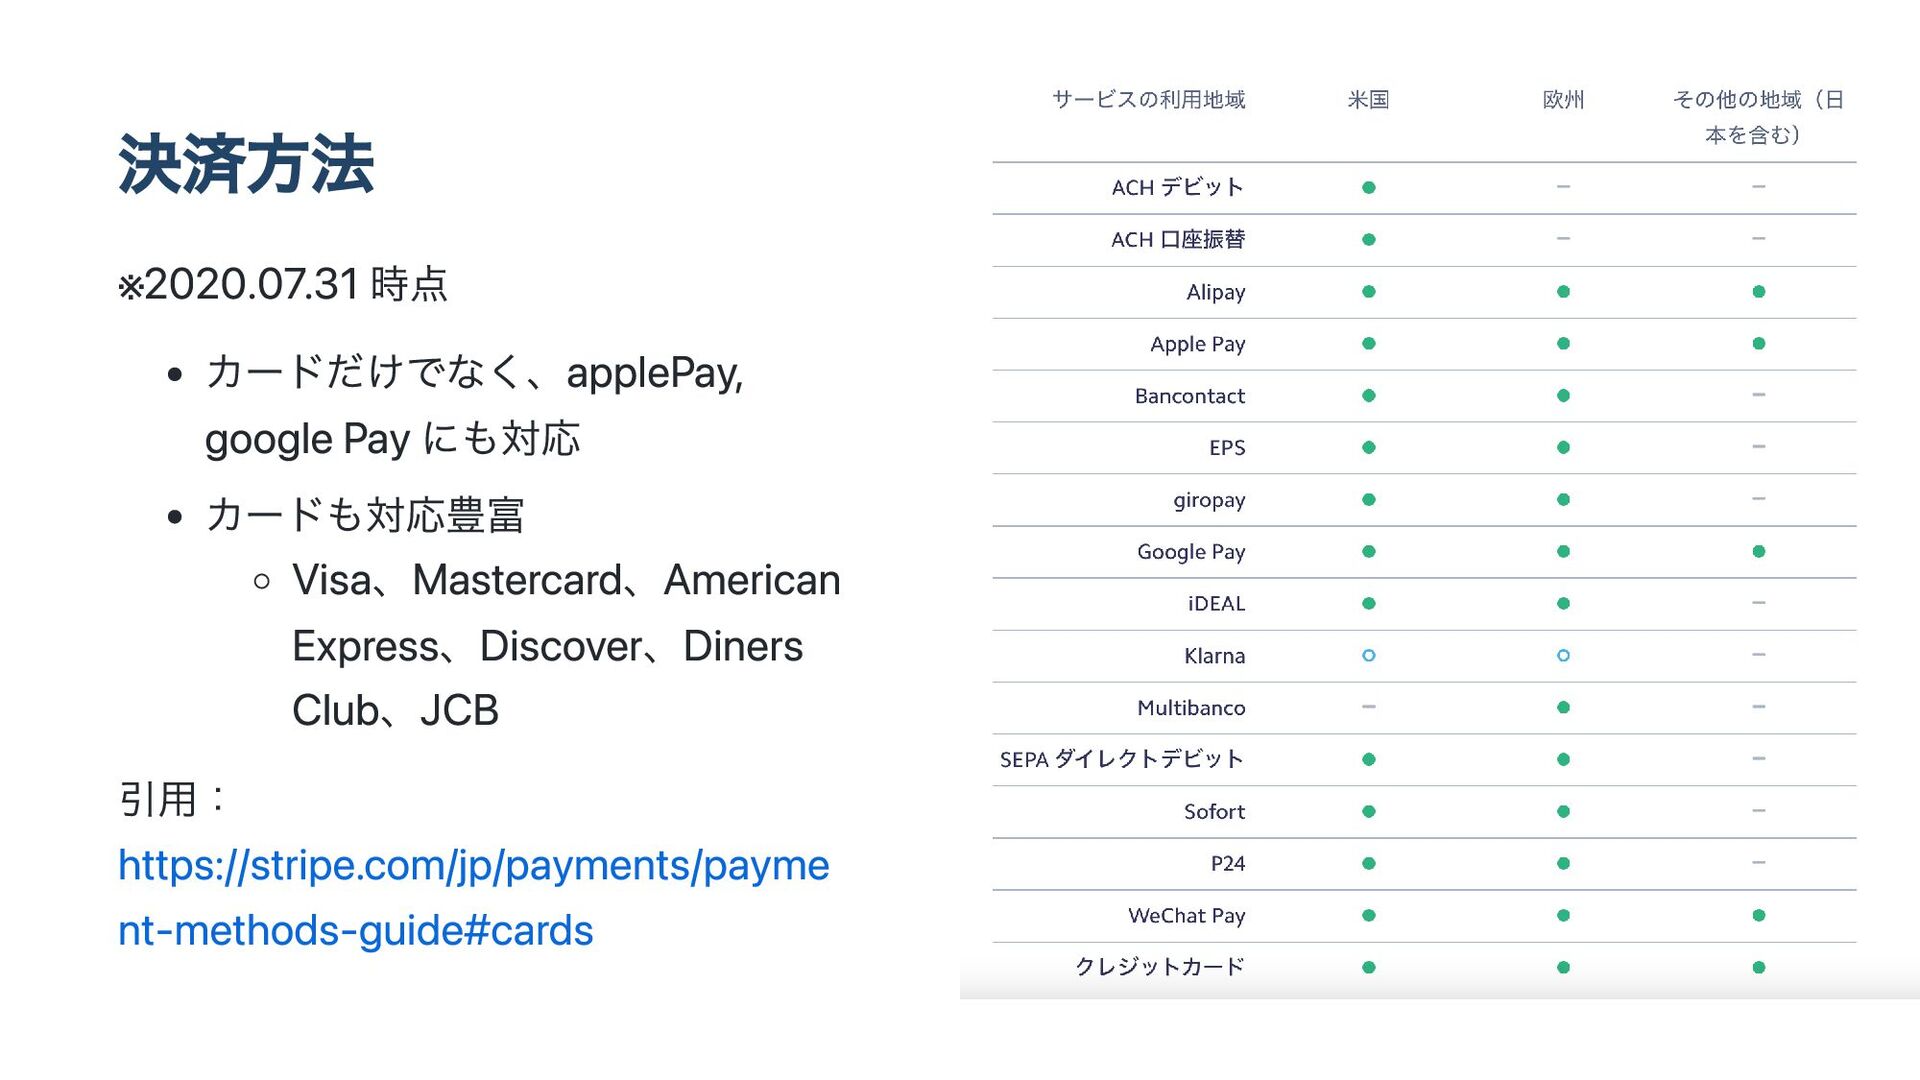Screen dimensions: 1920x1080
Task: Select the WeChat Pay row label
Action: (x=1186, y=916)
